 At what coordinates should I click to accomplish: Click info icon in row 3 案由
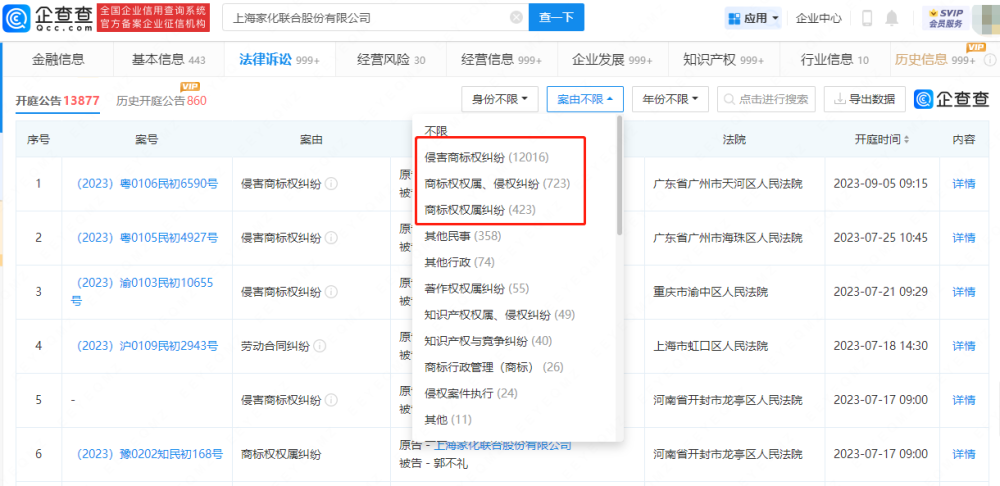[331, 291]
